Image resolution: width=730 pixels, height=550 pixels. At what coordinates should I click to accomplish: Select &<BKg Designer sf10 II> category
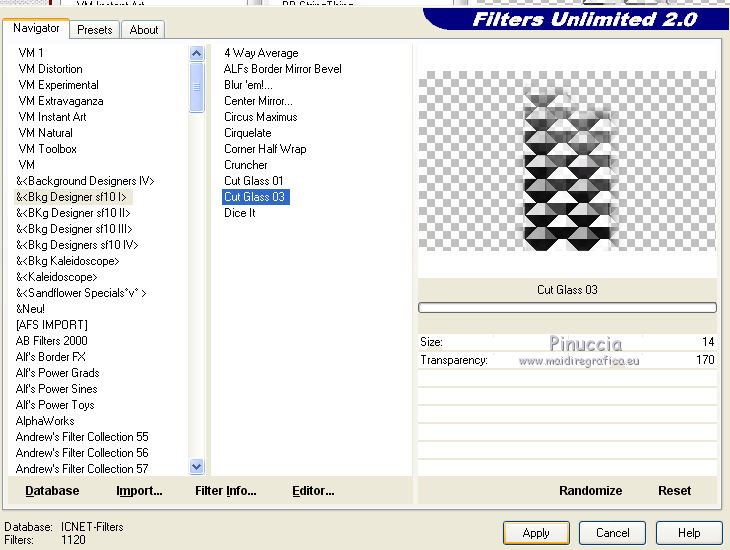[x=73, y=213]
